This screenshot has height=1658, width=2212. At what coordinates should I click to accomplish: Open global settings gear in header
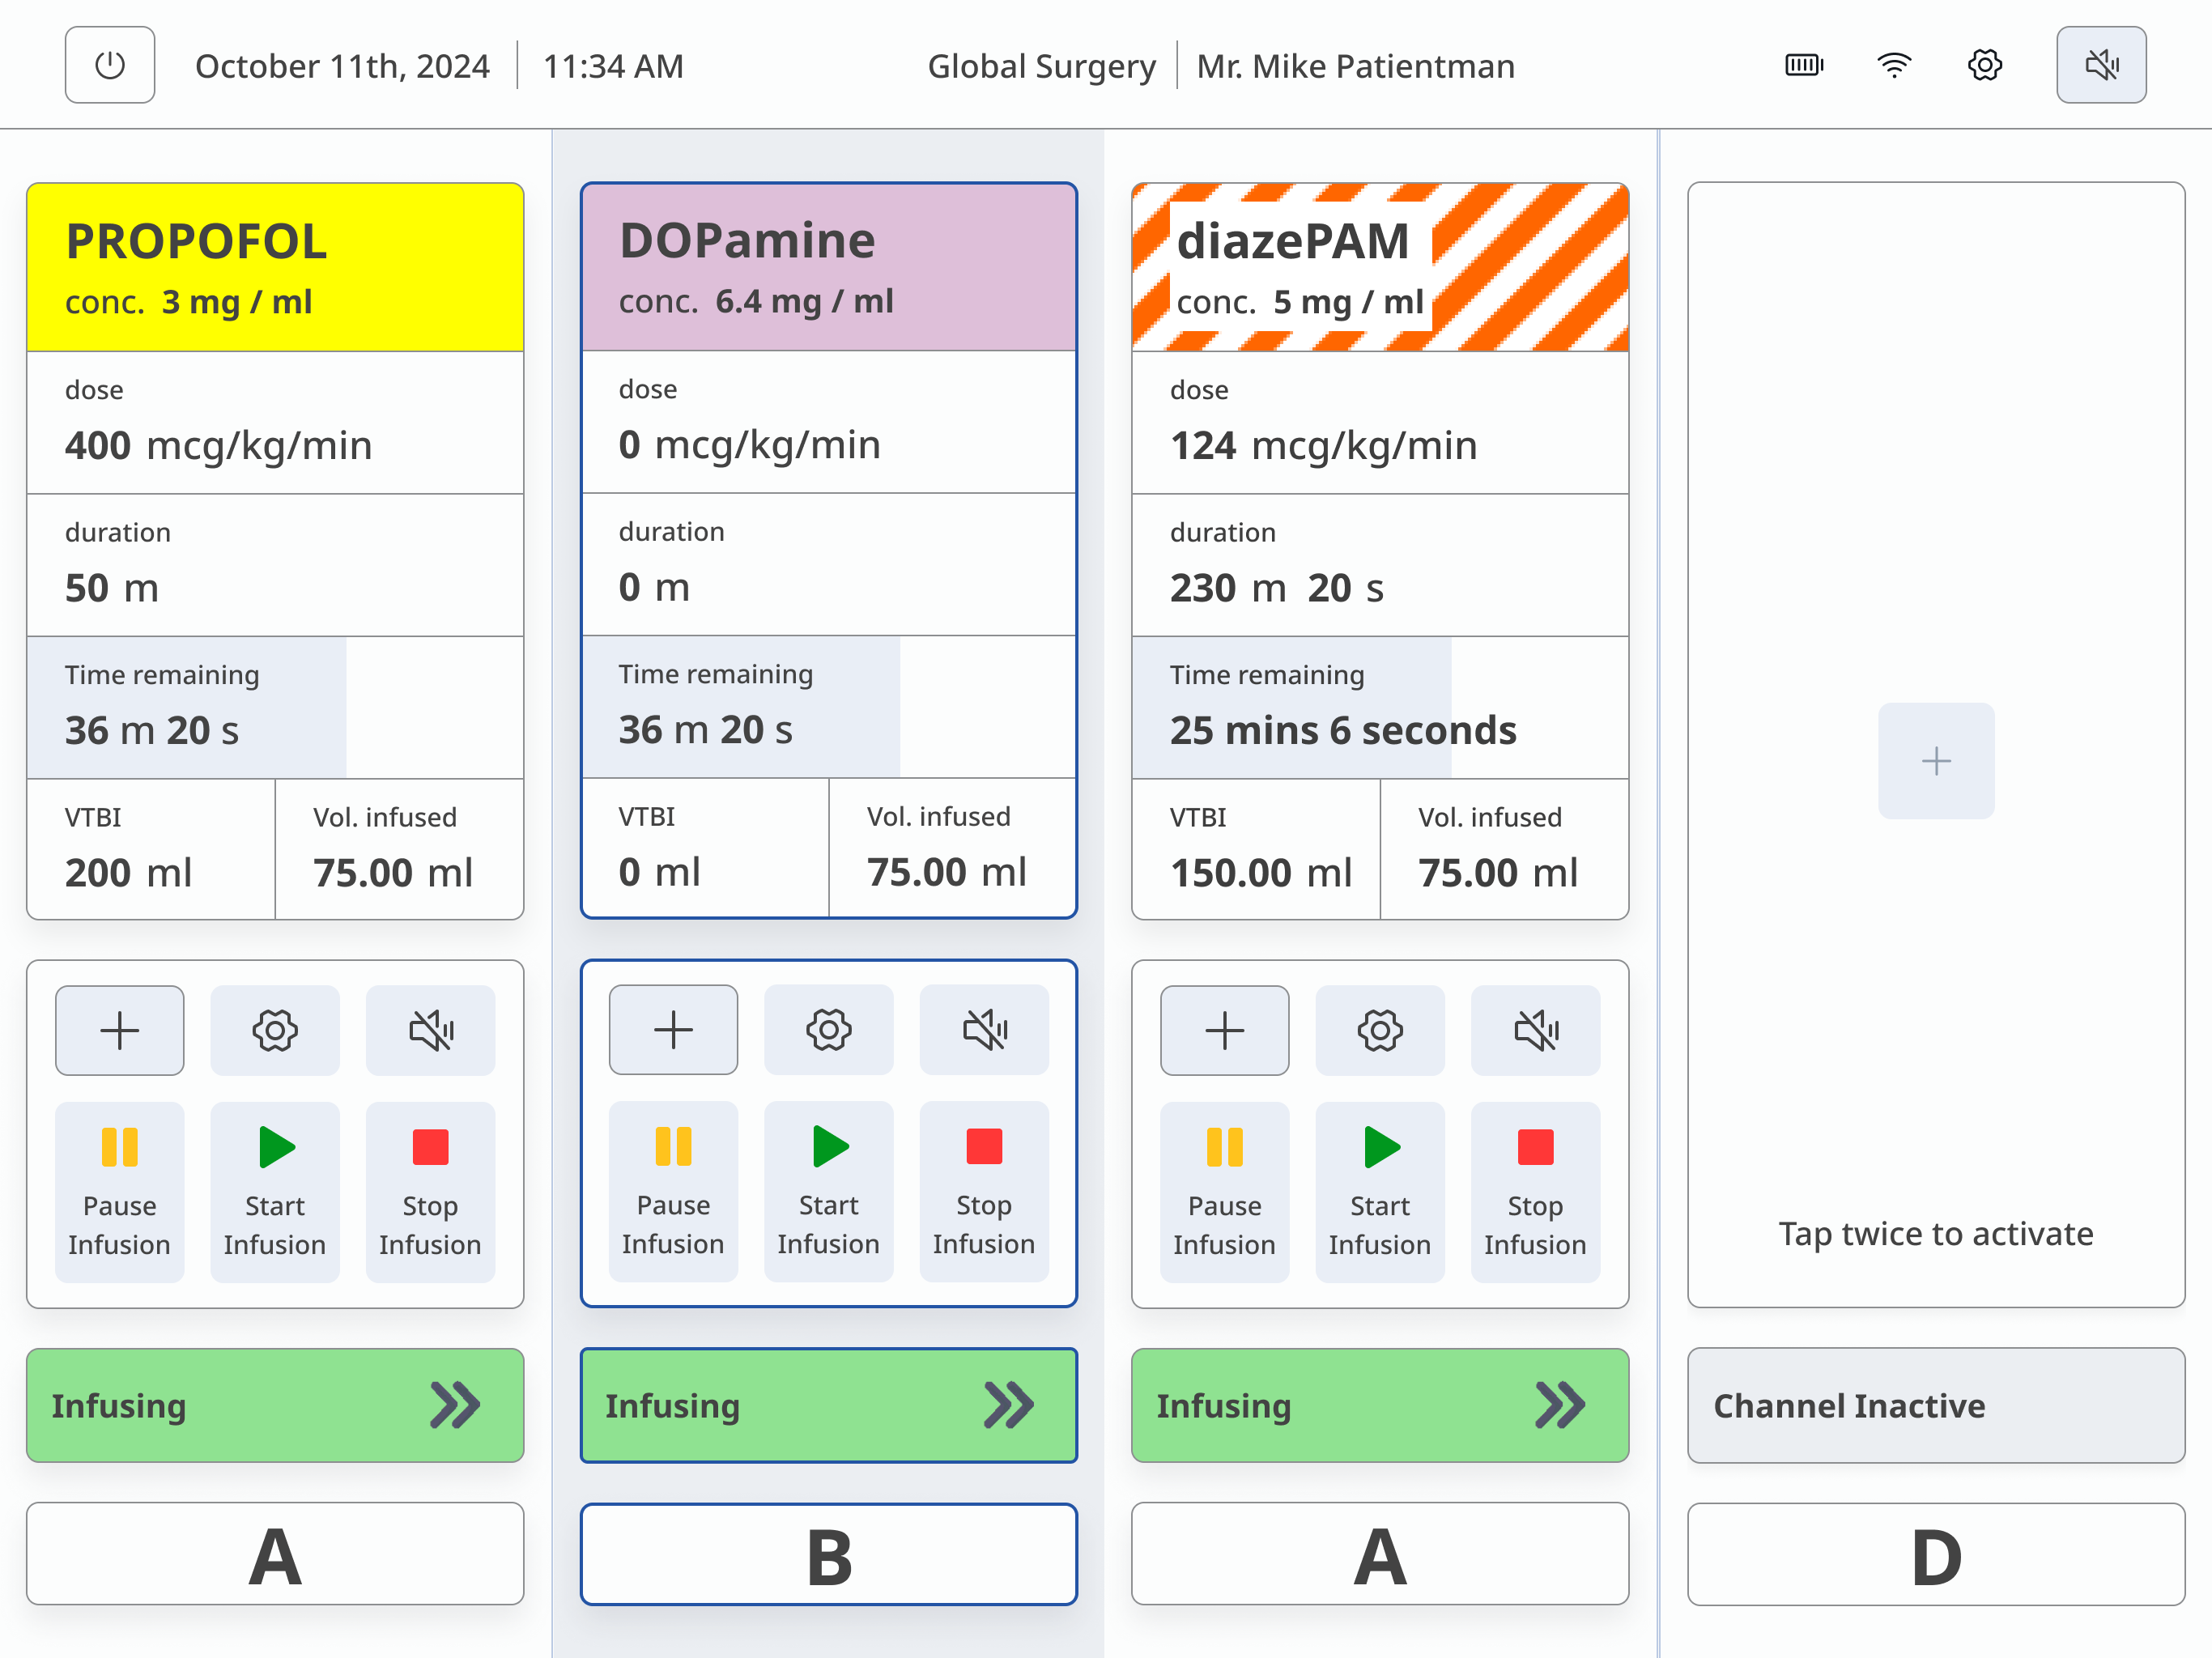pyautogui.click(x=1984, y=66)
